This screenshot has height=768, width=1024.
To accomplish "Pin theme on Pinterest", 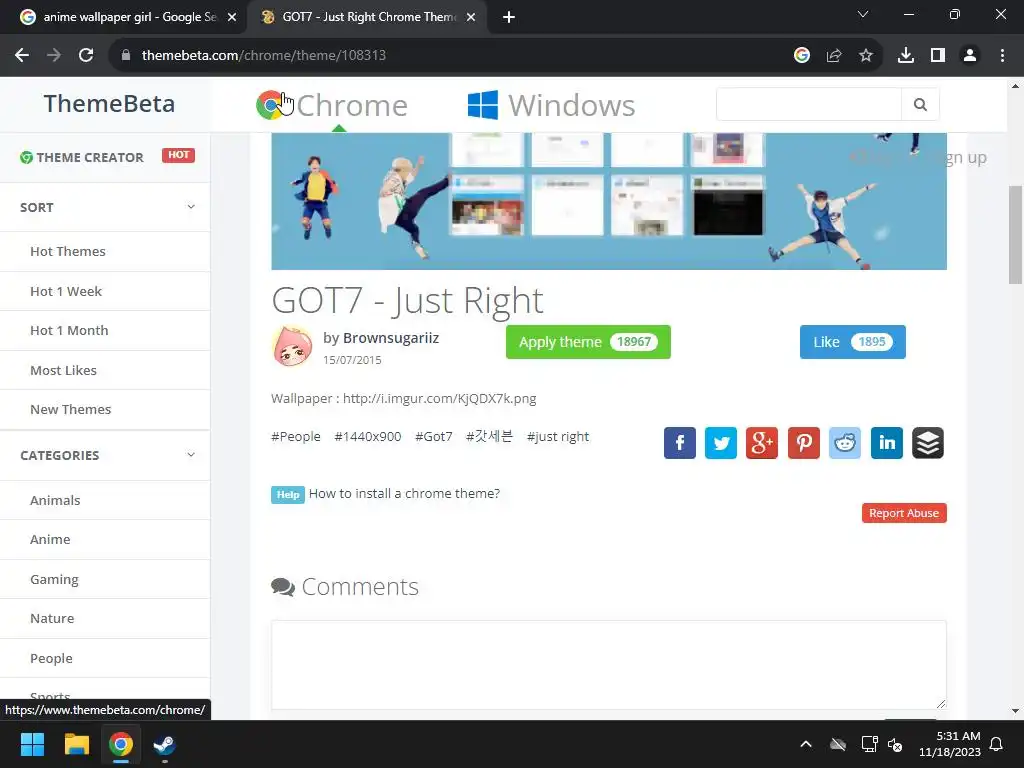I will 803,443.
